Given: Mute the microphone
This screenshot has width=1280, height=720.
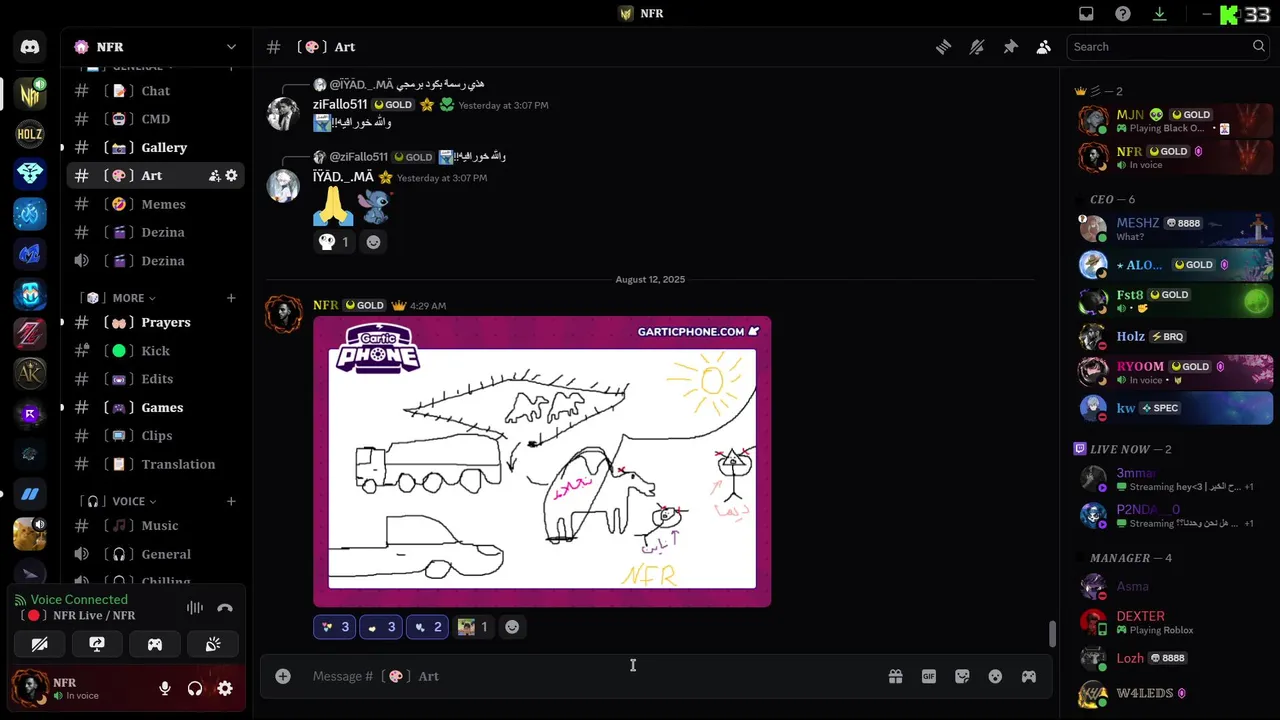Looking at the screenshot, I should pyautogui.click(x=165, y=688).
